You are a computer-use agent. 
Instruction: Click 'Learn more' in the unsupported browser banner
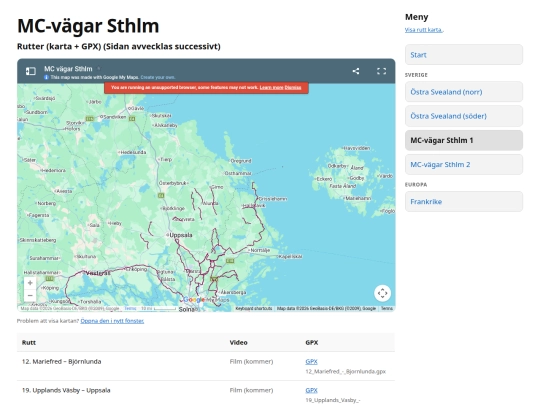(x=271, y=87)
